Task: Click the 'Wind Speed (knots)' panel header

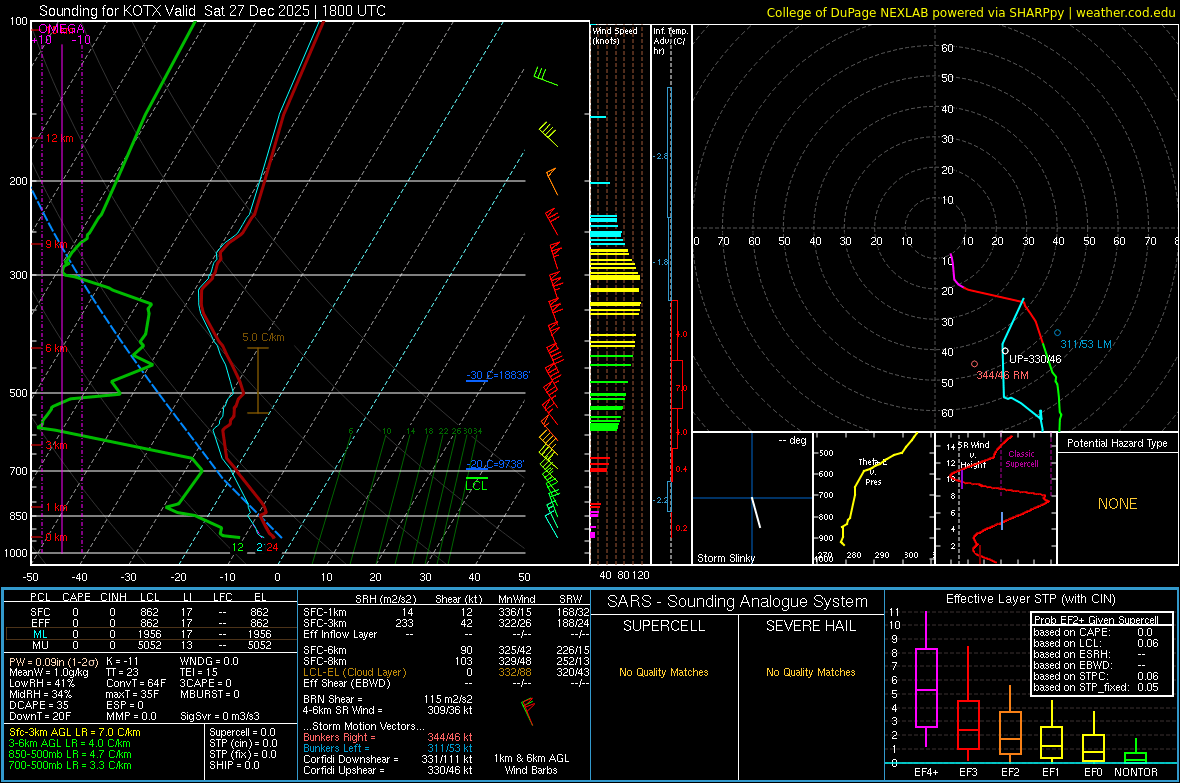Action: (615, 36)
